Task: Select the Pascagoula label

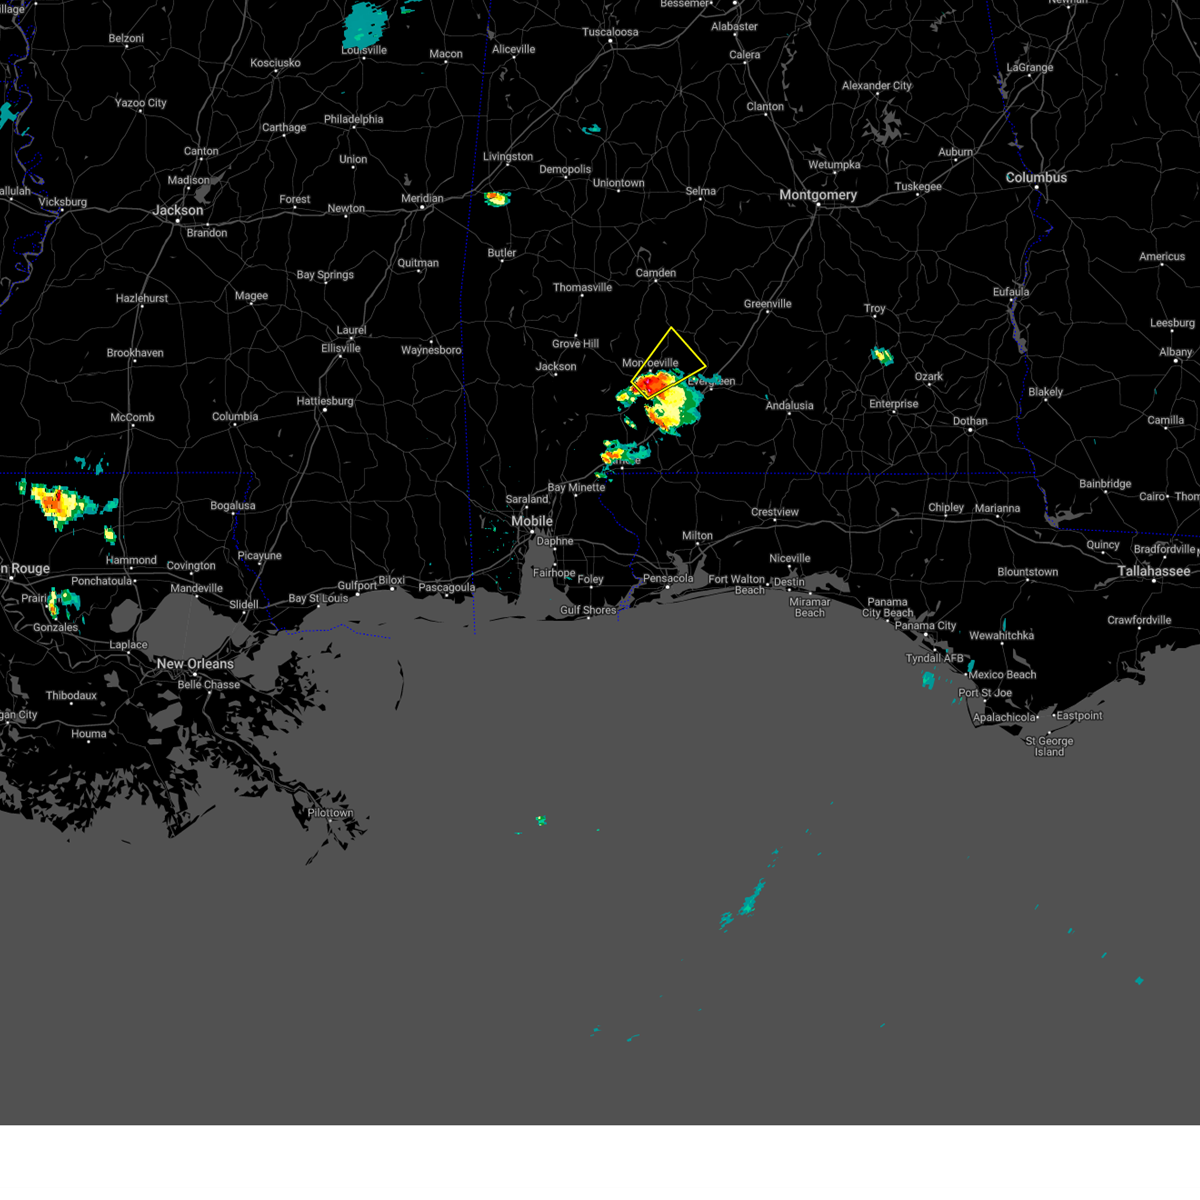Action: point(447,588)
